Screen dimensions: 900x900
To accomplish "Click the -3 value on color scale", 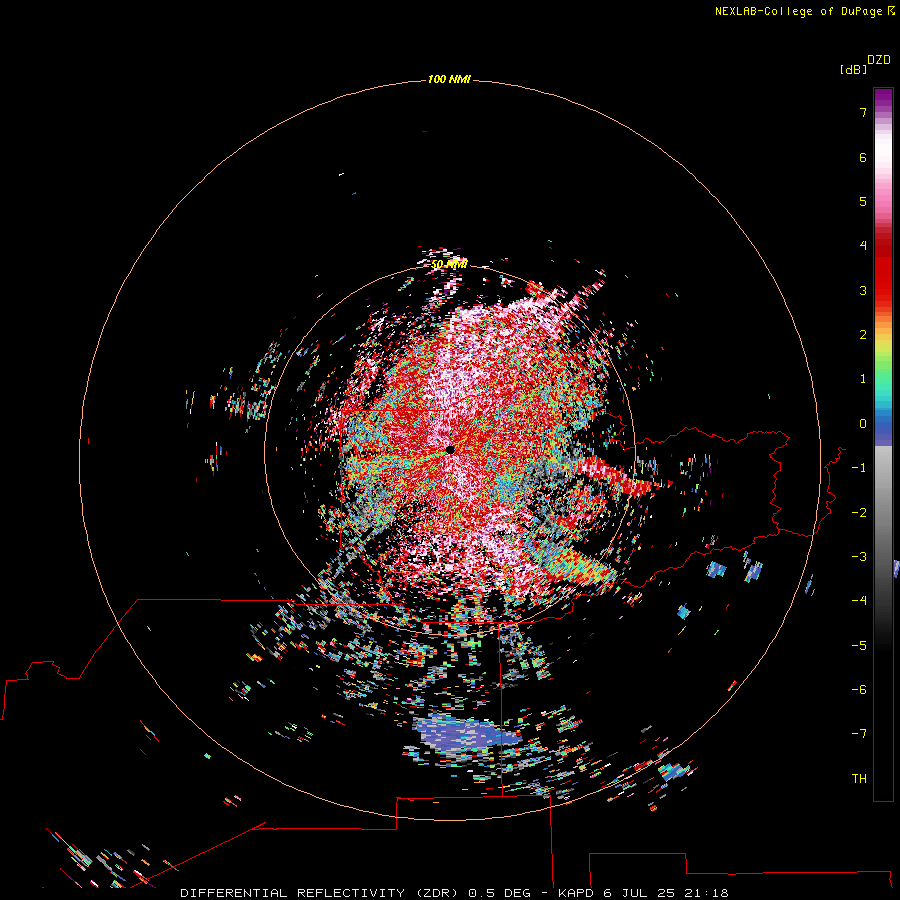I will (x=859, y=557).
